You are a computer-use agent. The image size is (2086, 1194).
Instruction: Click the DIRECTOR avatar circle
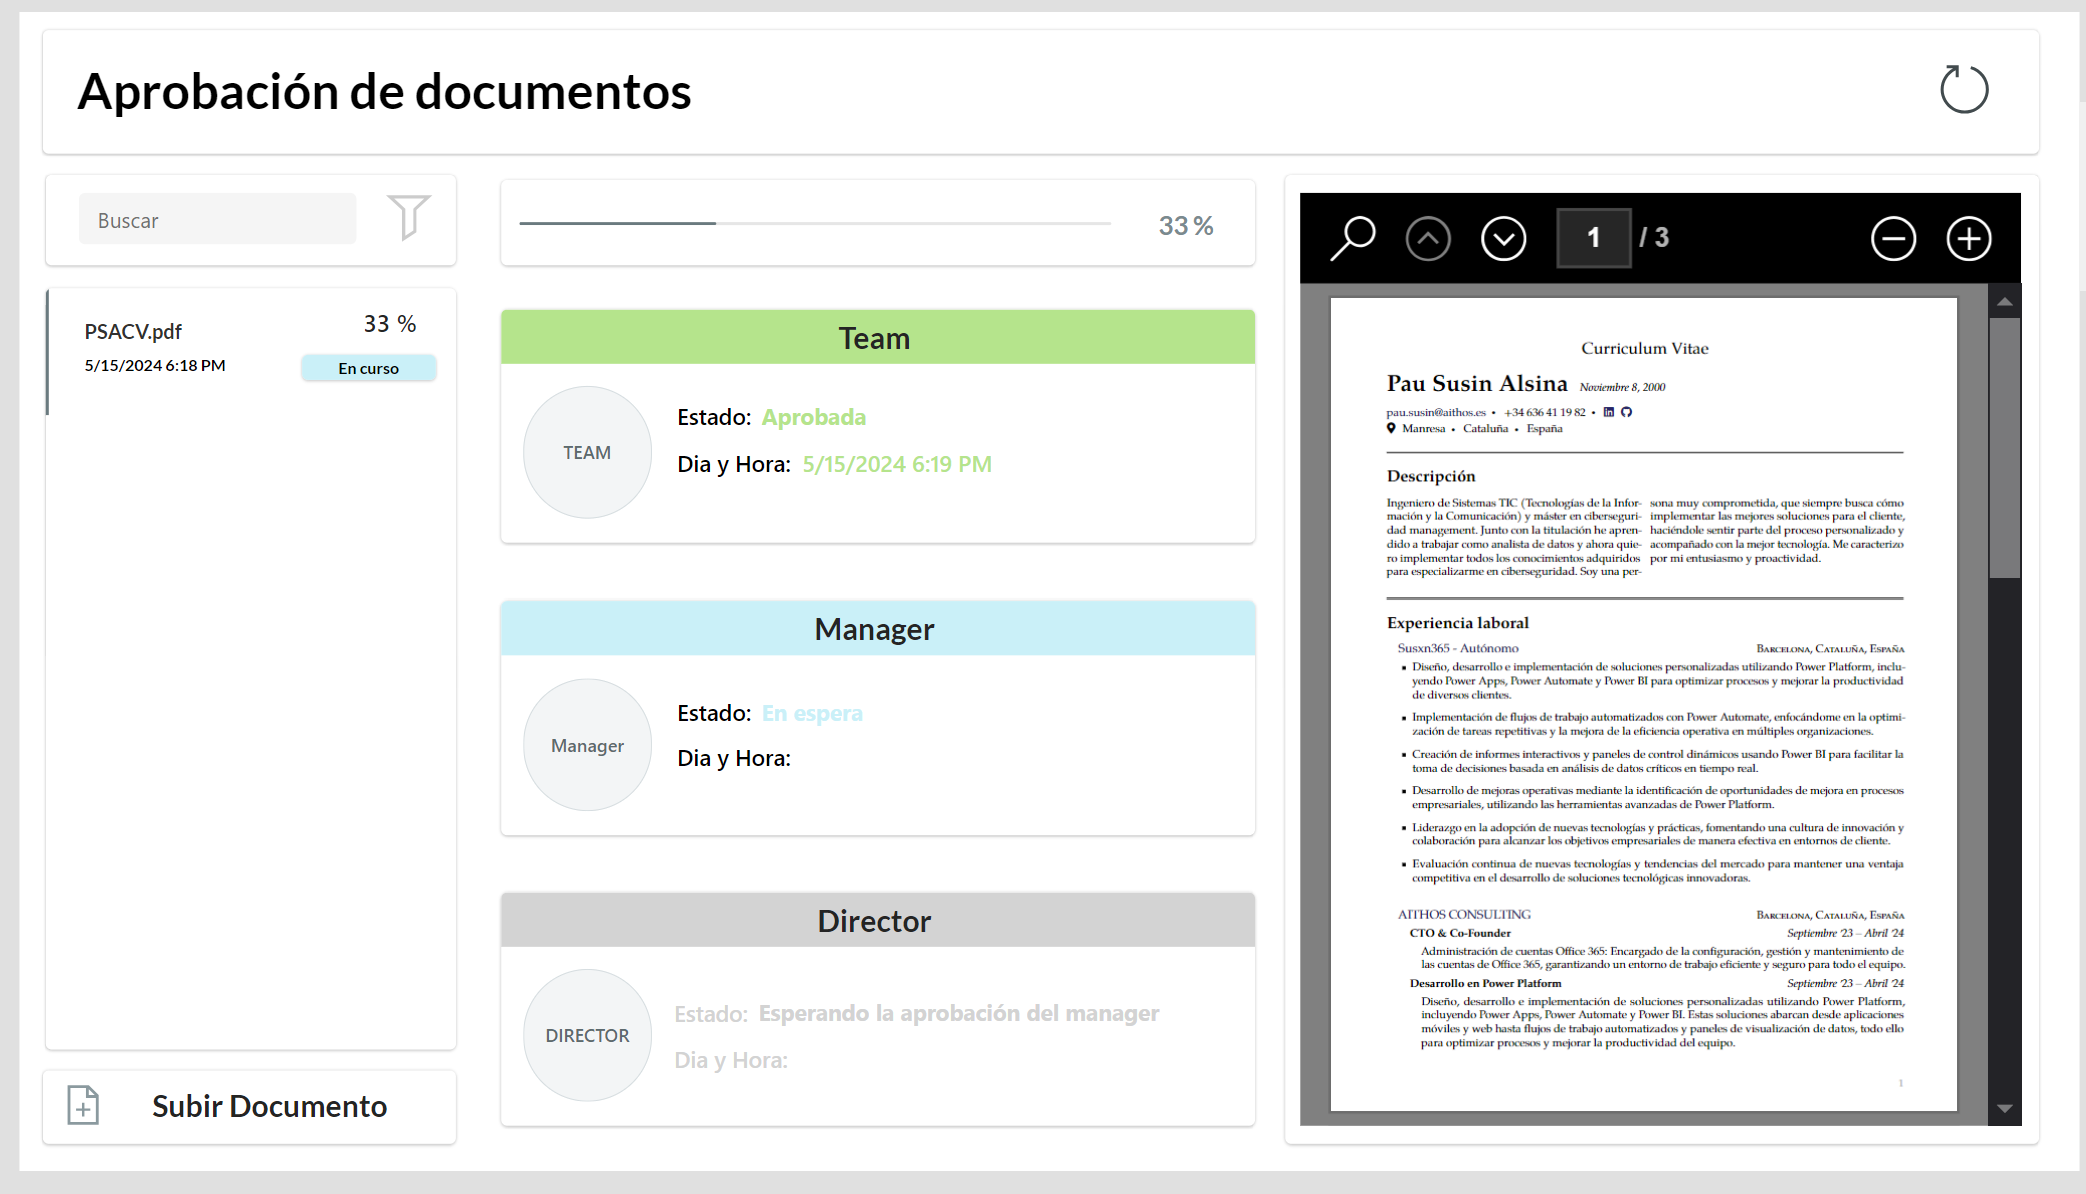tap(587, 1035)
